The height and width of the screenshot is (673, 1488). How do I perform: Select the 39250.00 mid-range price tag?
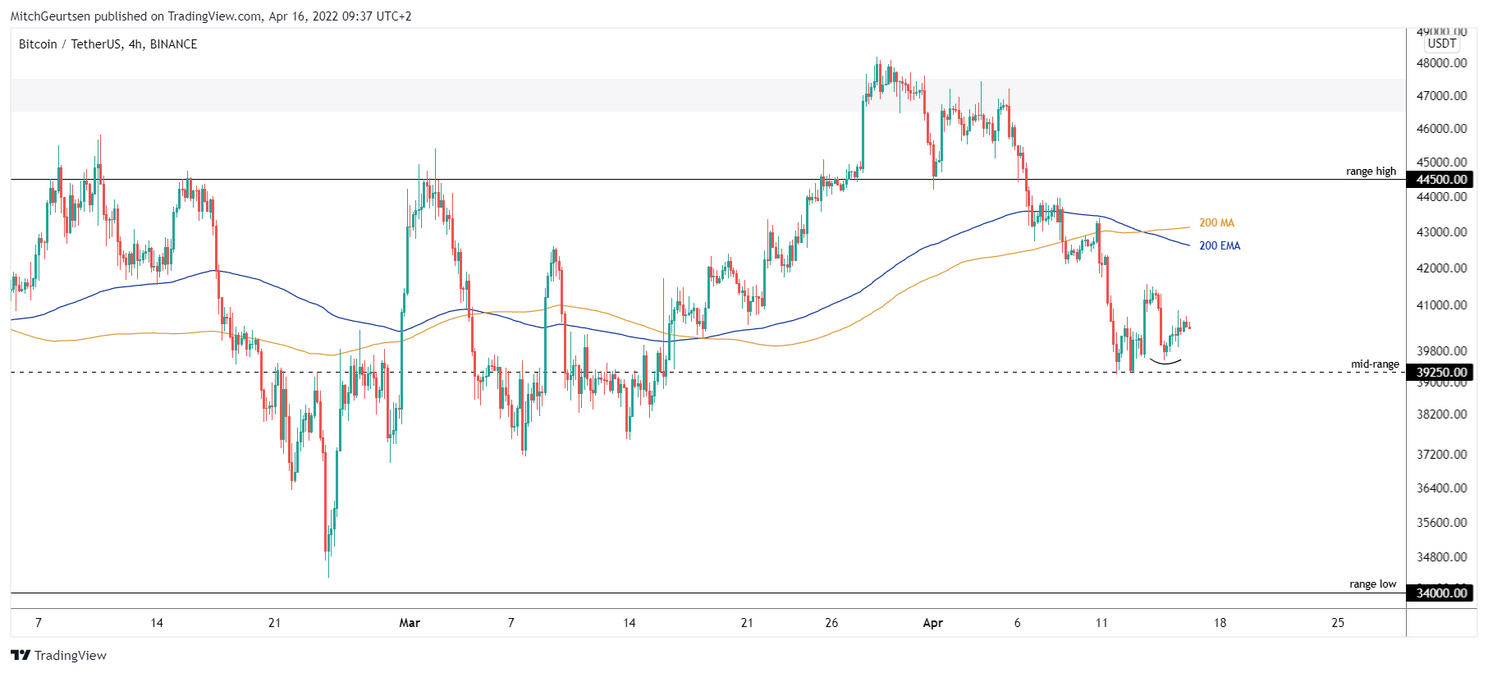coord(1441,372)
